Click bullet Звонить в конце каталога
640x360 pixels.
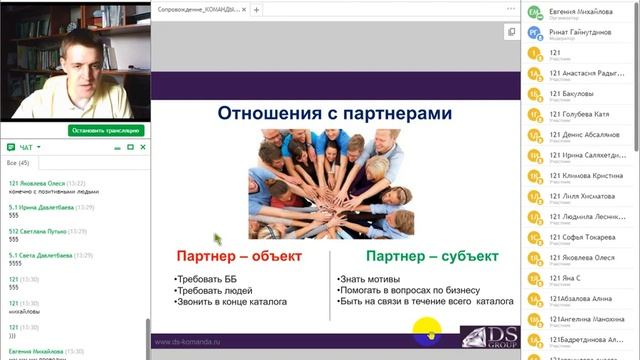(x=231, y=302)
